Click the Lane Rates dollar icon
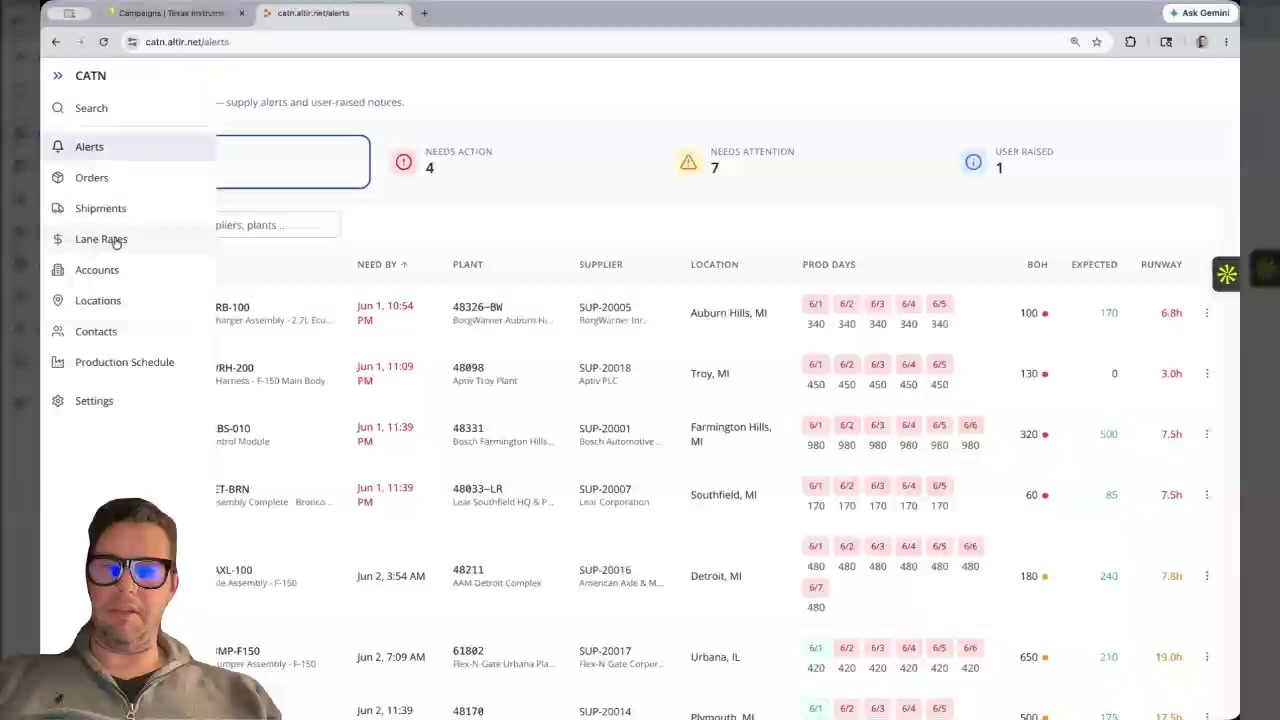1280x720 pixels. [x=58, y=239]
